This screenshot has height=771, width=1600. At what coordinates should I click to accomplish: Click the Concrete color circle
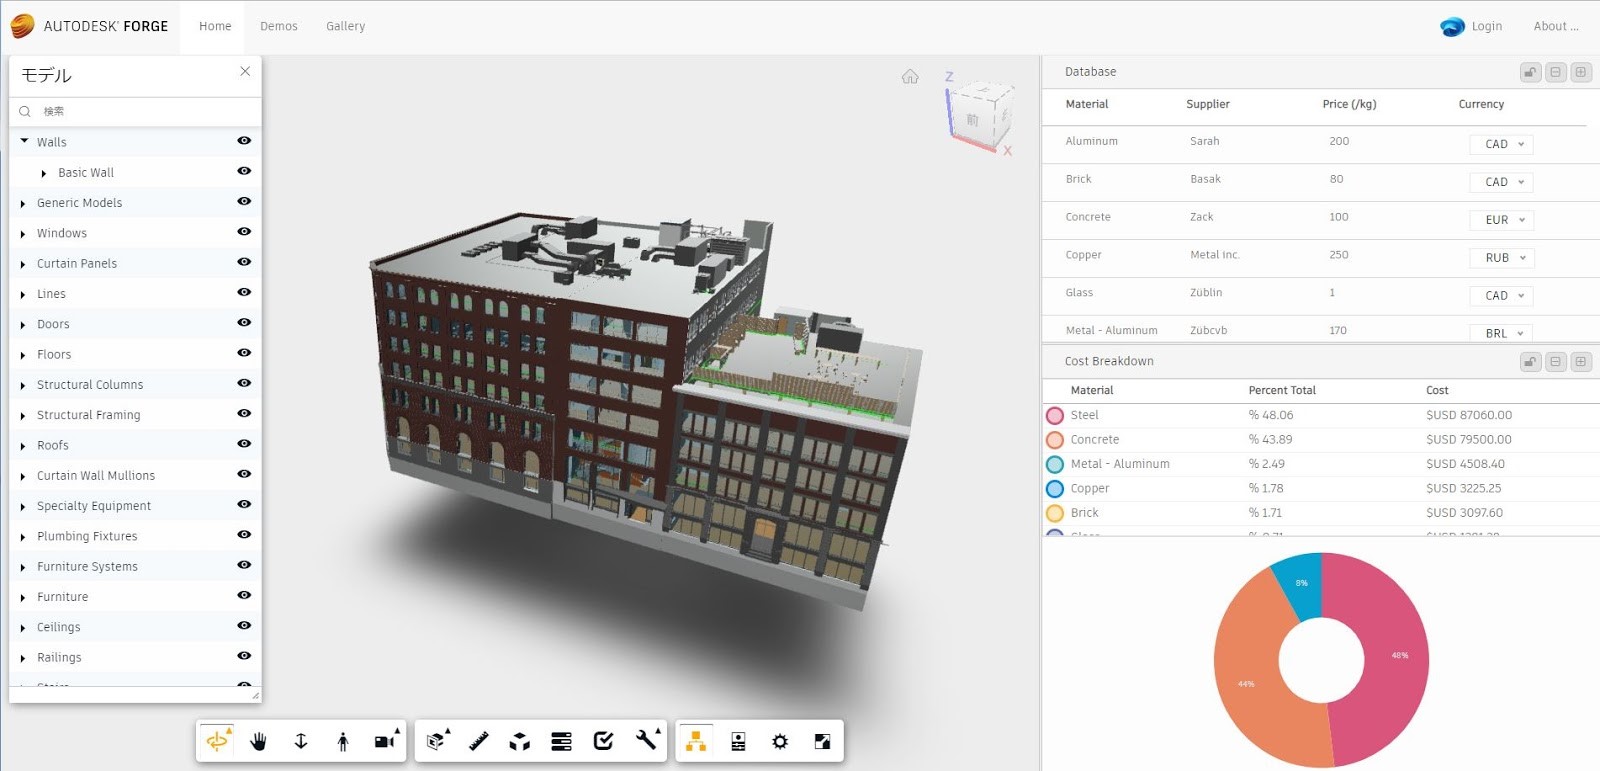[x=1055, y=440]
